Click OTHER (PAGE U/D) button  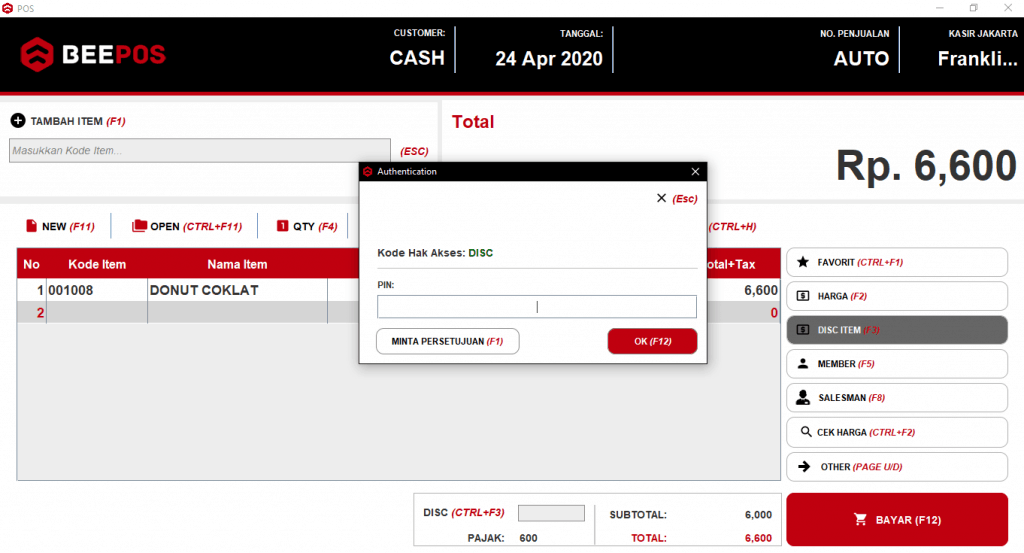(x=897, y=467)
